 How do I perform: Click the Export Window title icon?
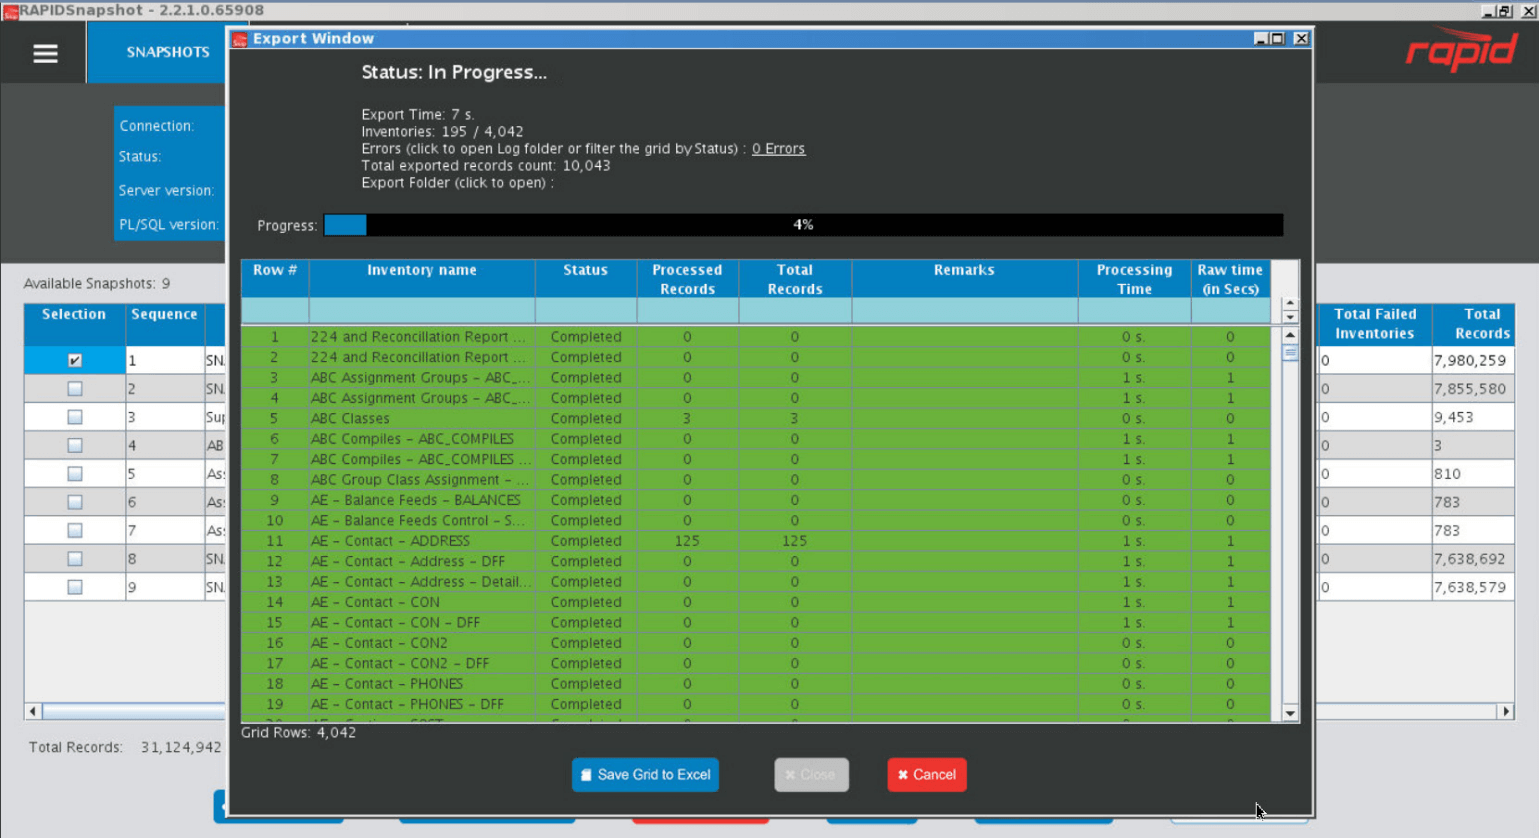(240, 39)
